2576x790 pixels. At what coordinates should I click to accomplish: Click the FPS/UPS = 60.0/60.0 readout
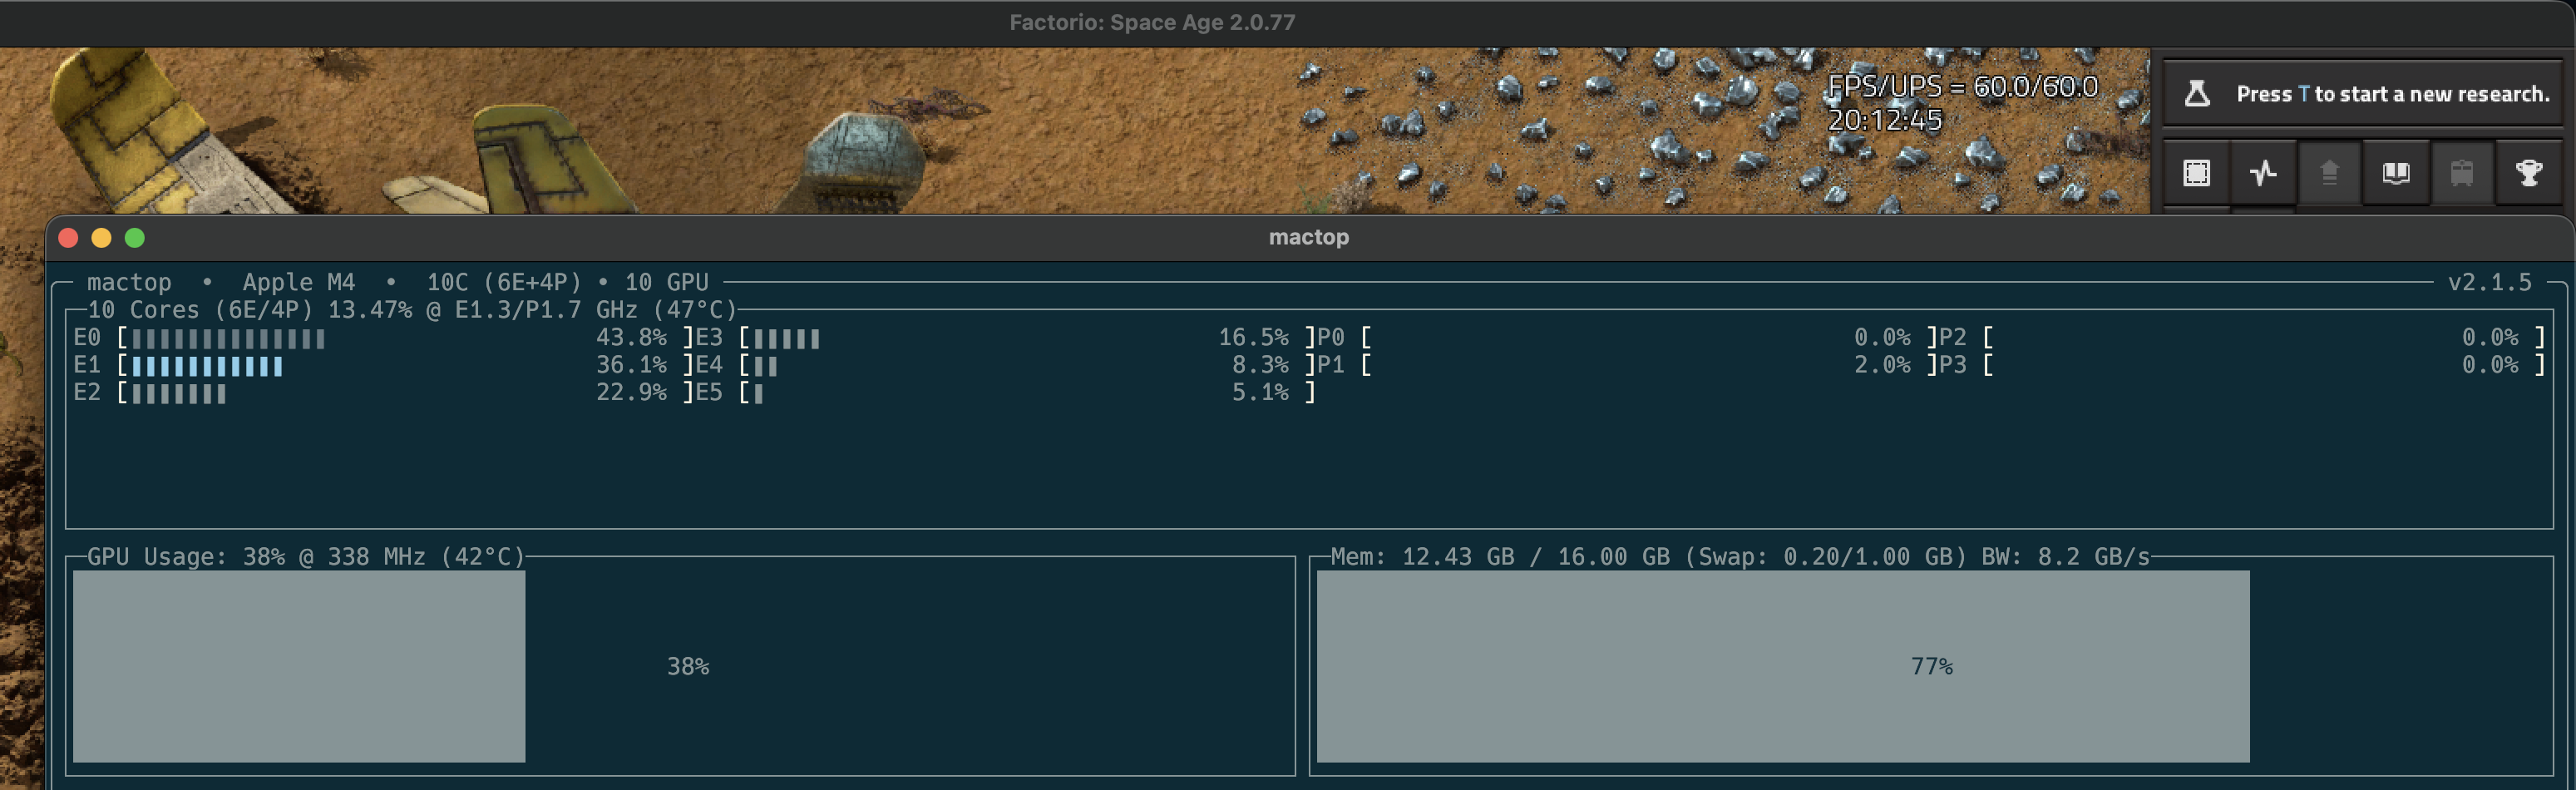pos(1962,87)
